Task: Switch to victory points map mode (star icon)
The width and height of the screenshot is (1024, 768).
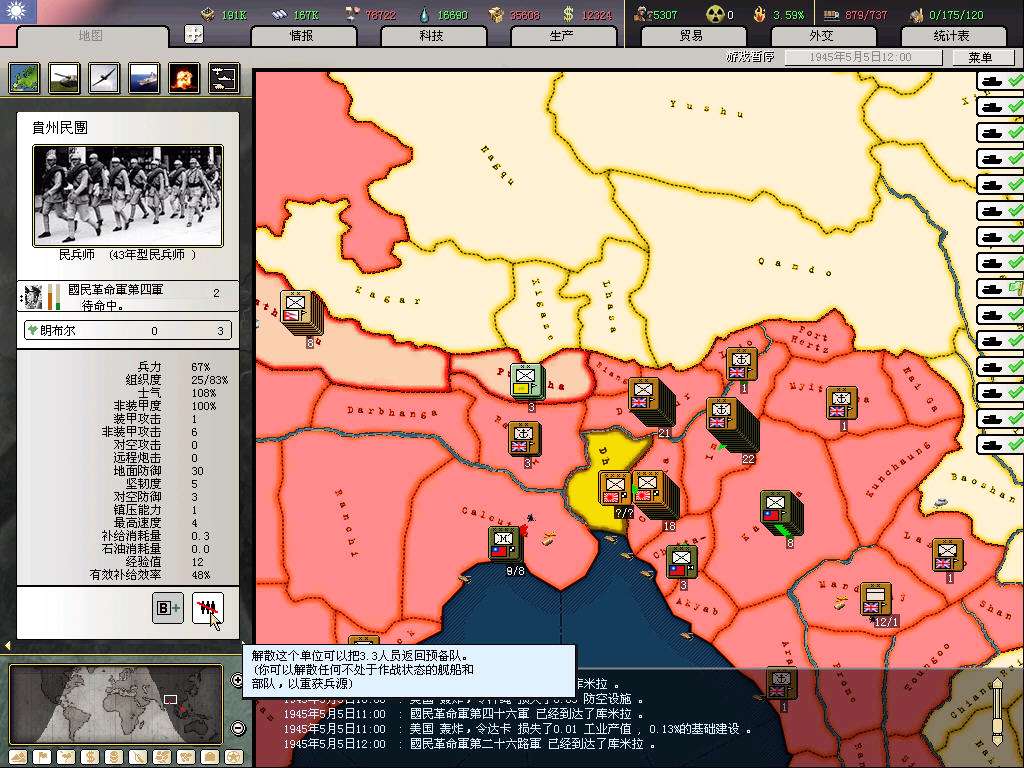Action: [234, 758]
